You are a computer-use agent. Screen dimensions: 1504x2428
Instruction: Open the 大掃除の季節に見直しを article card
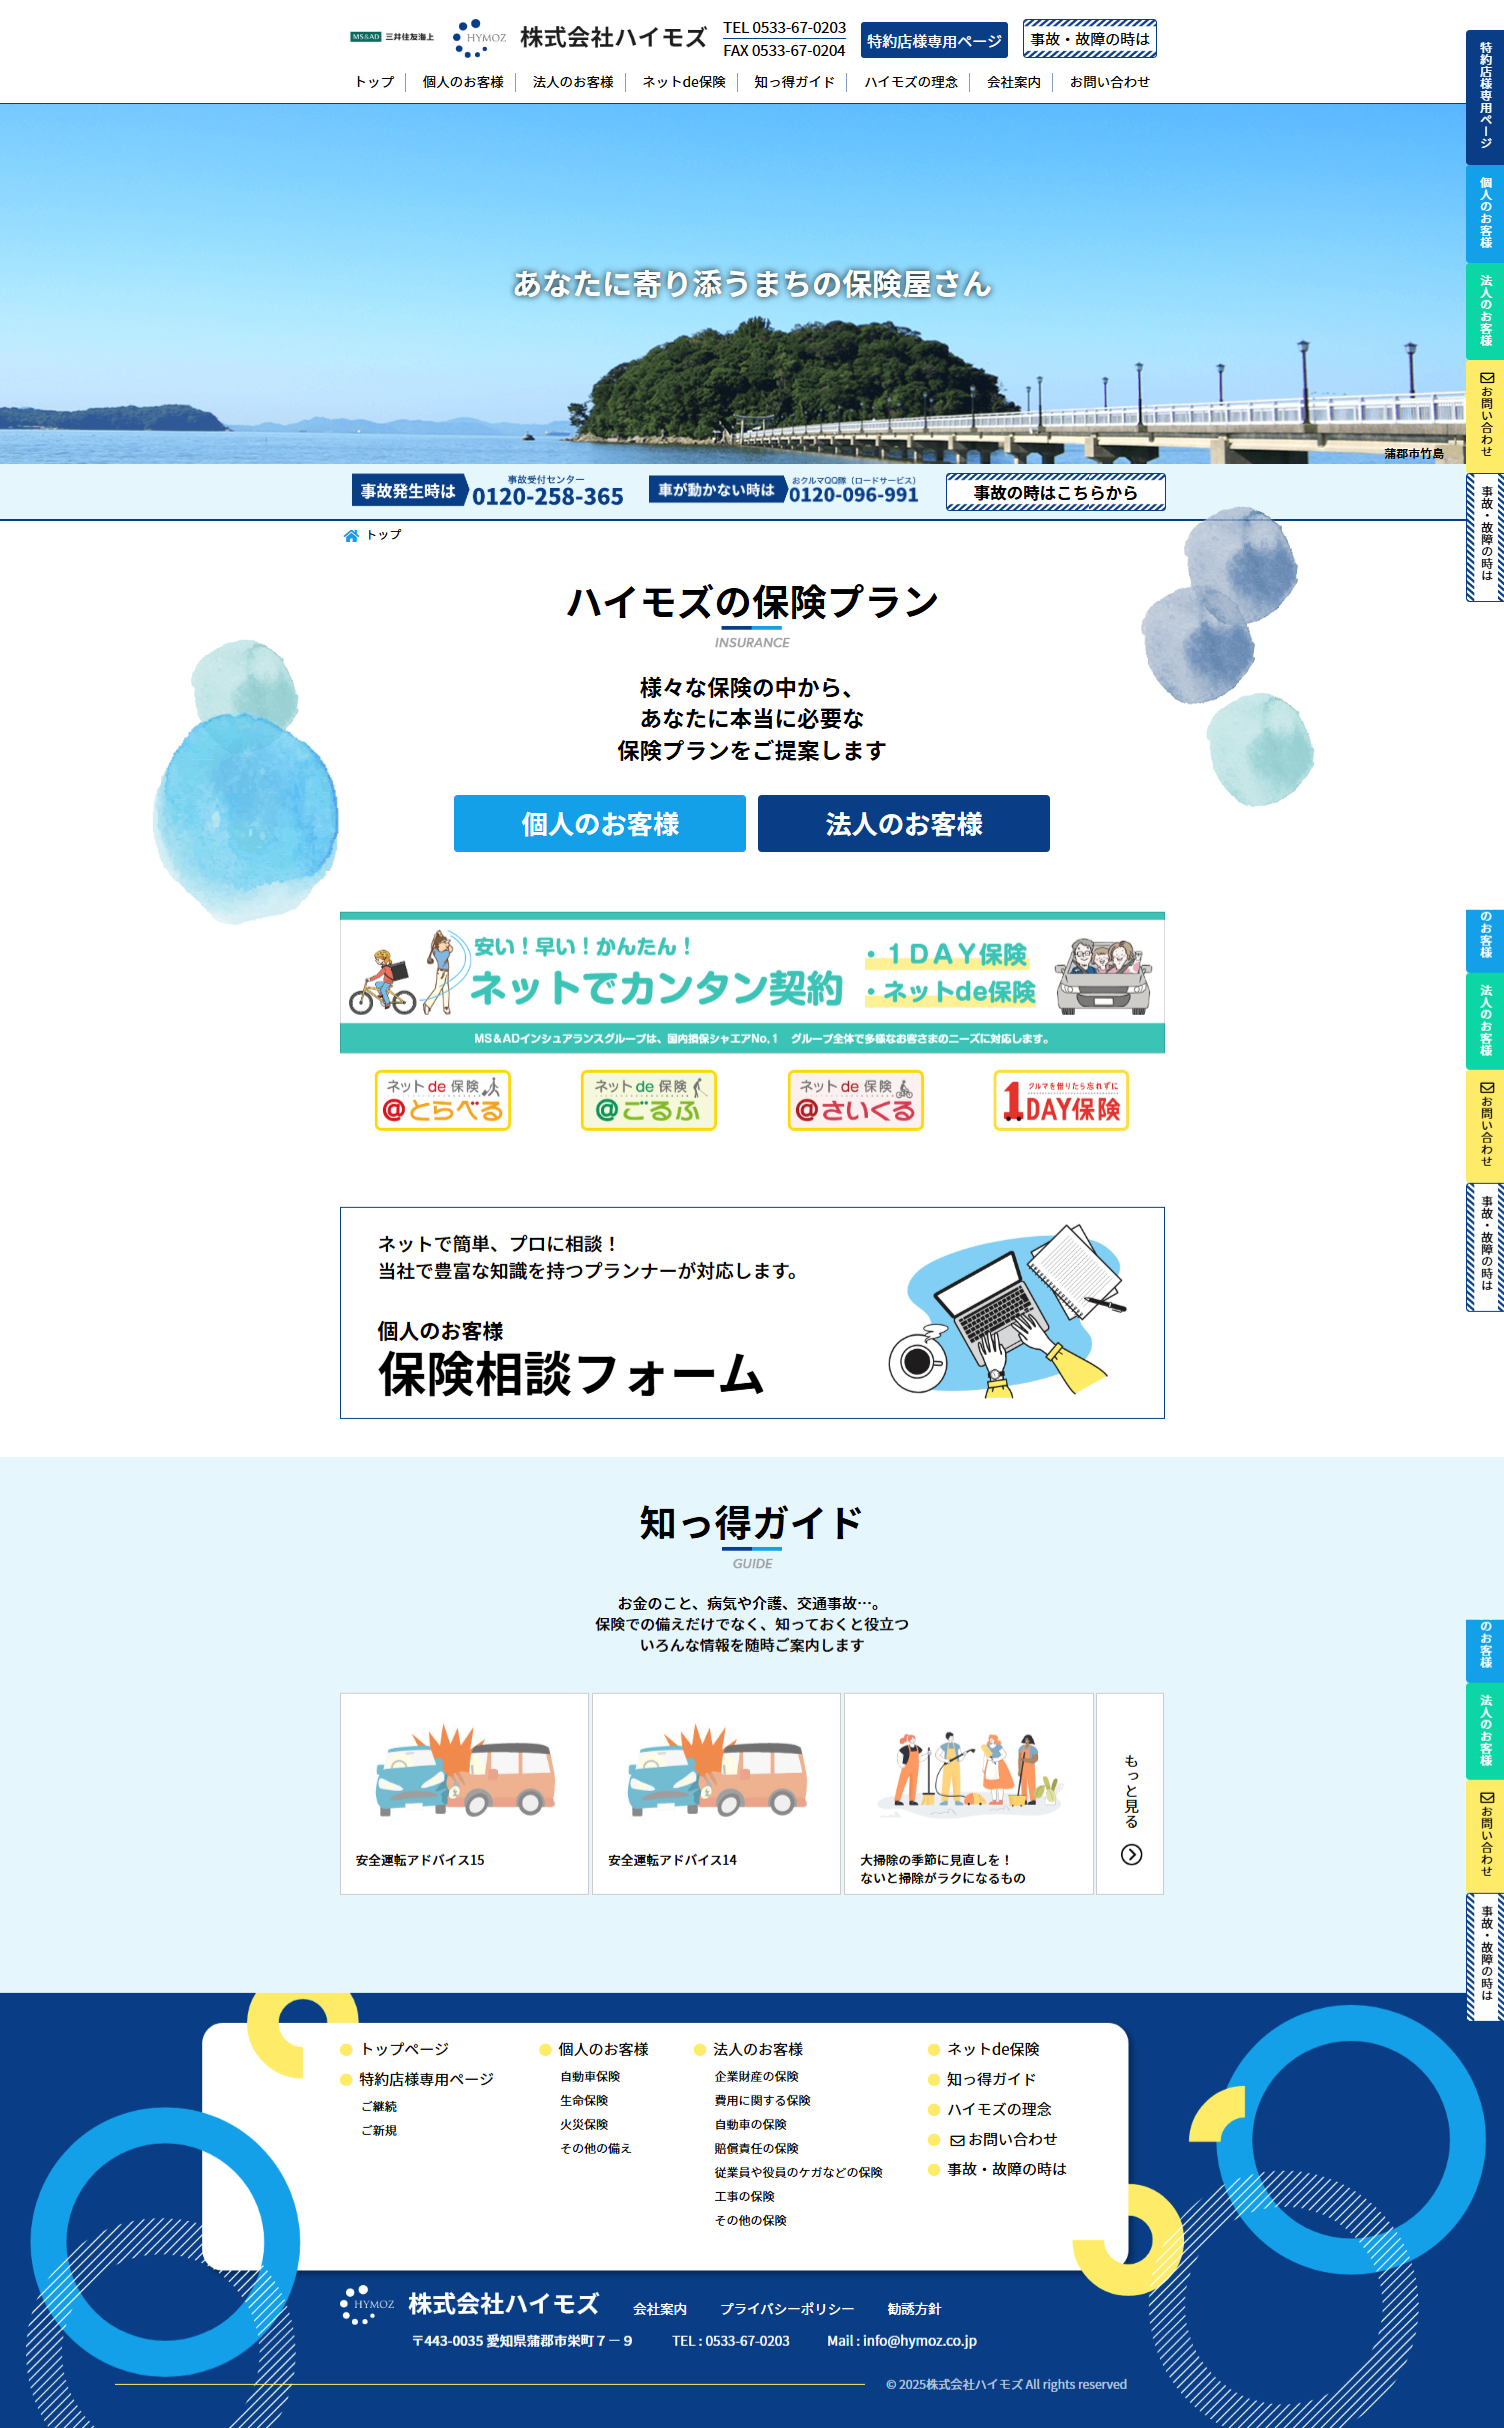pyautogui.click(x=968, y=1793)
